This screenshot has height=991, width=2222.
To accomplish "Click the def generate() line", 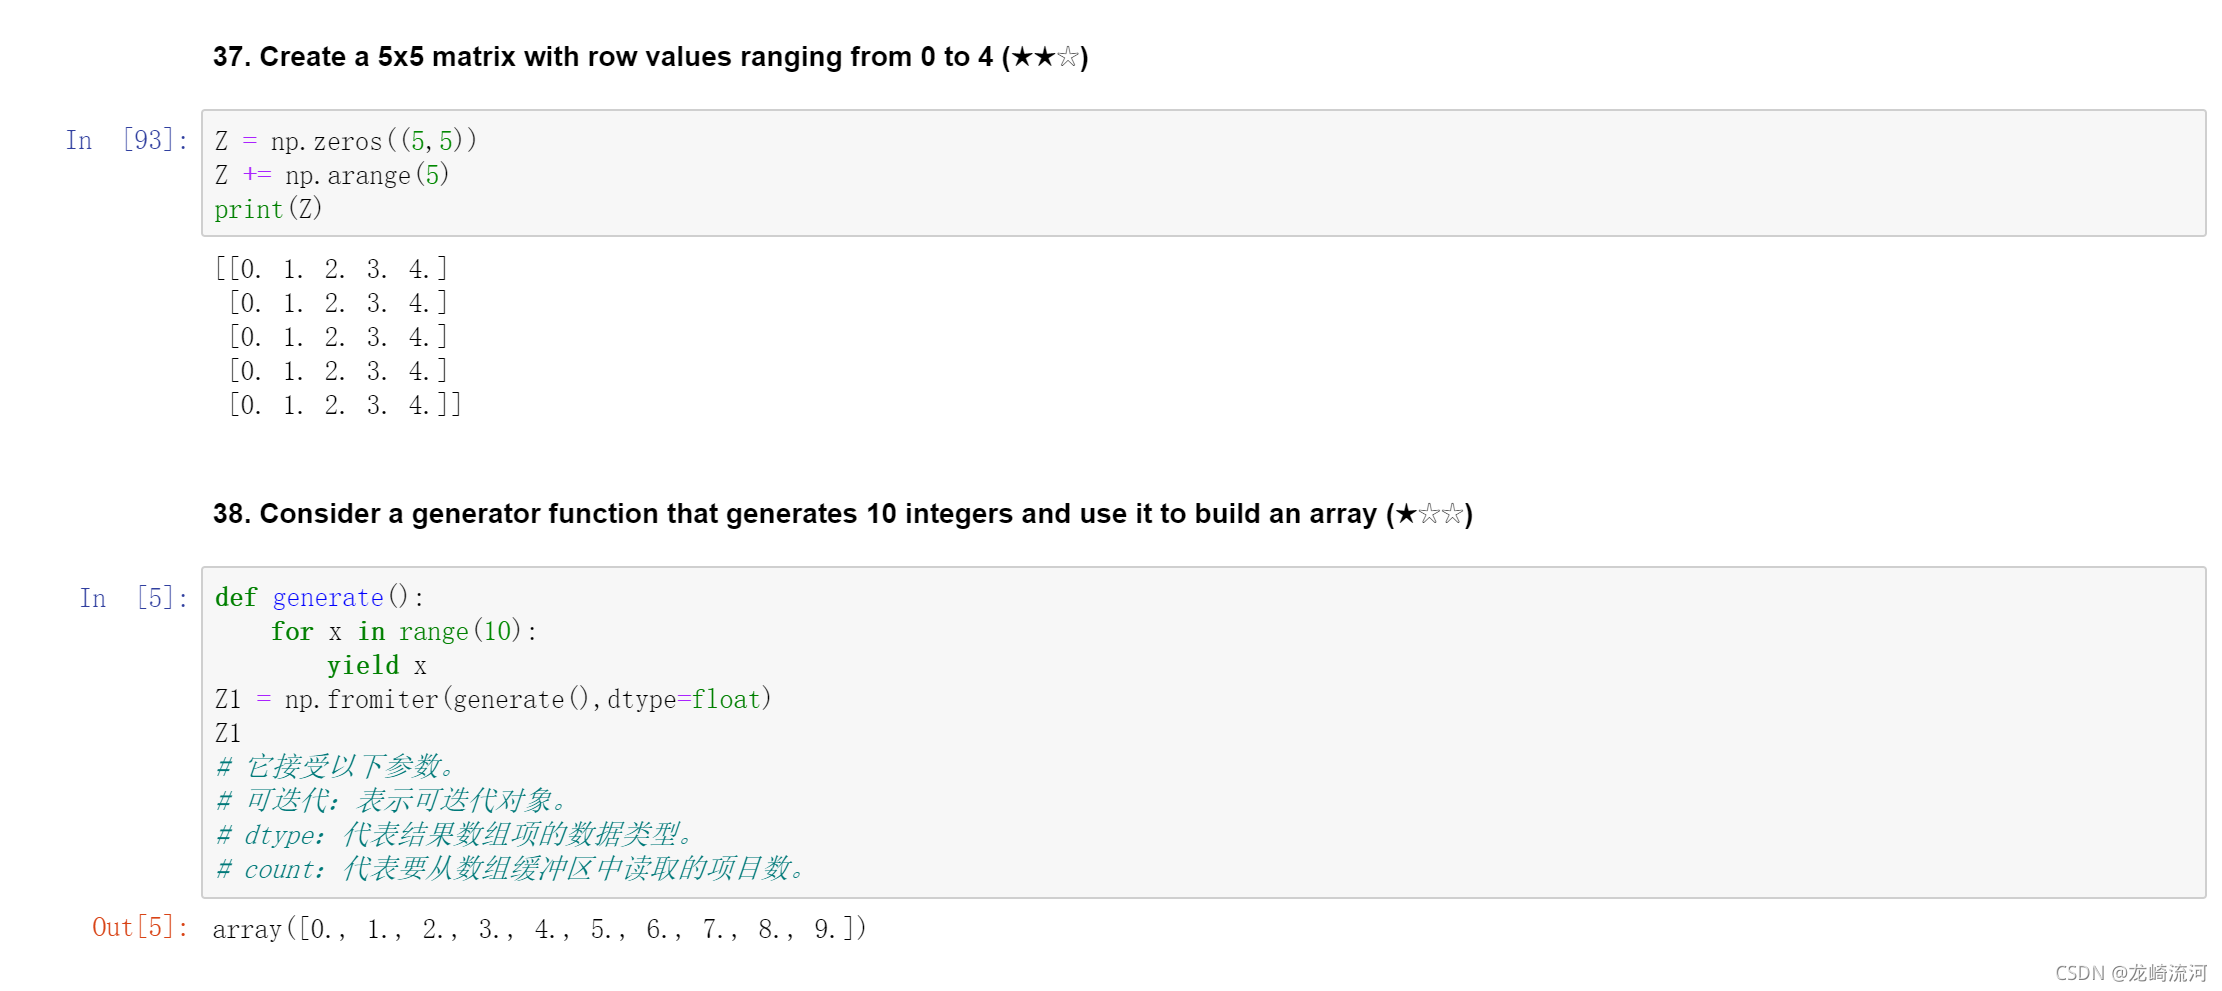I will point(319,598).
